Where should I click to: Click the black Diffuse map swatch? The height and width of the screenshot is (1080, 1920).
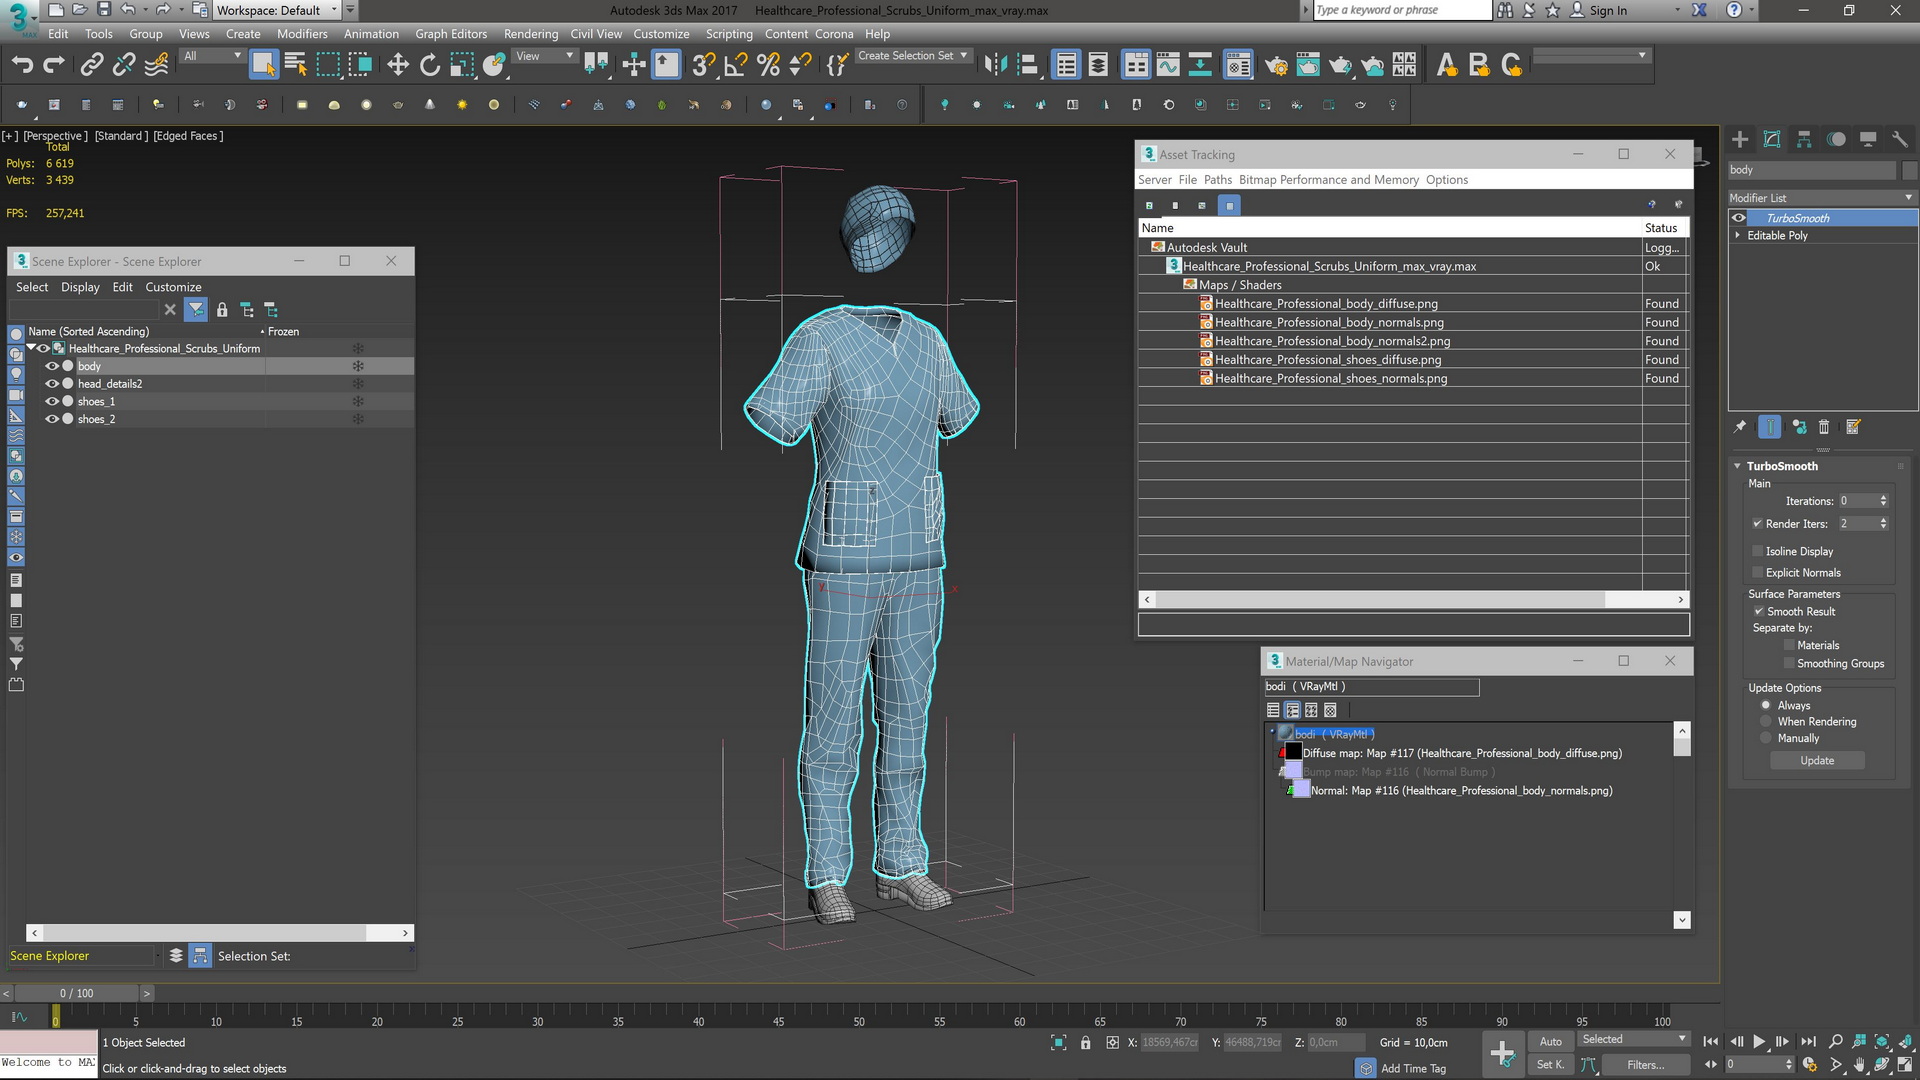pyautogui.click(x=1293, y=753)
